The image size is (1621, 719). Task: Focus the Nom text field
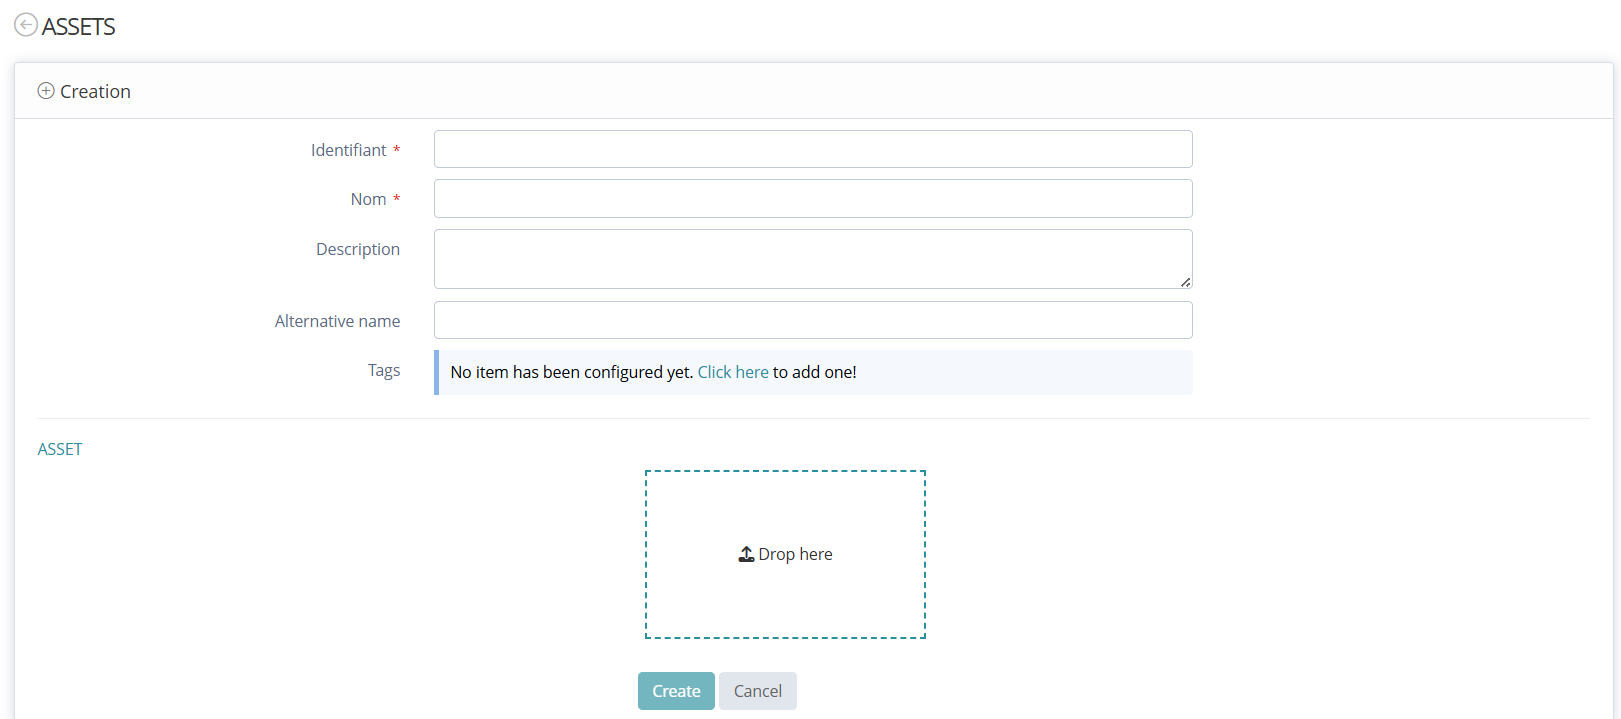point(812,198)
